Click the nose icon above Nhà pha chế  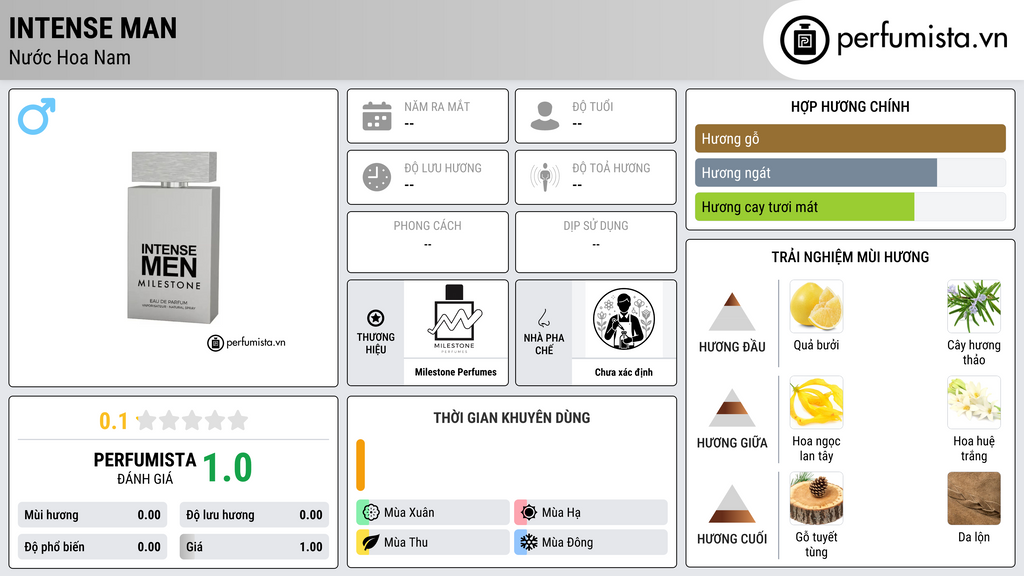click(x=543, y=318)
